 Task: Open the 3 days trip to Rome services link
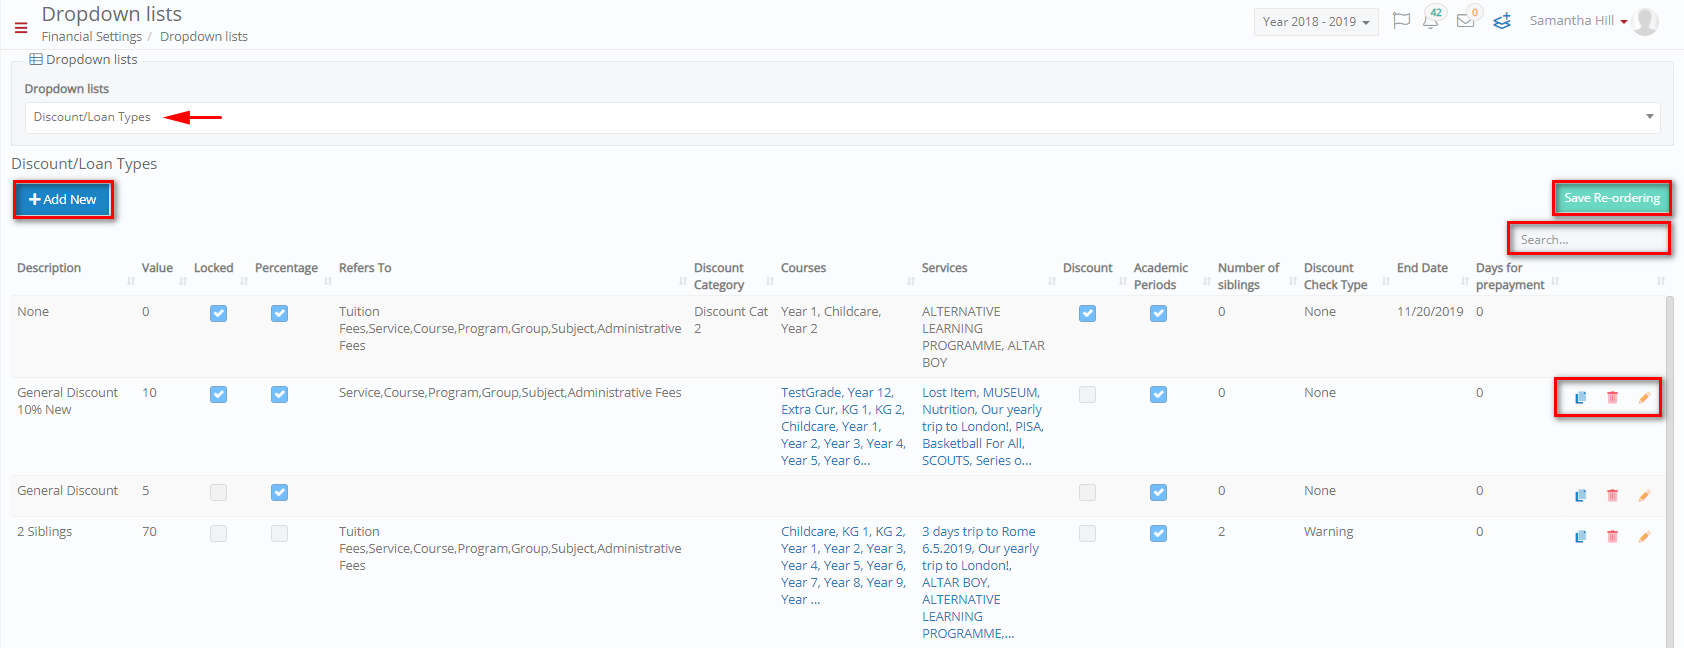click(982, 583)
